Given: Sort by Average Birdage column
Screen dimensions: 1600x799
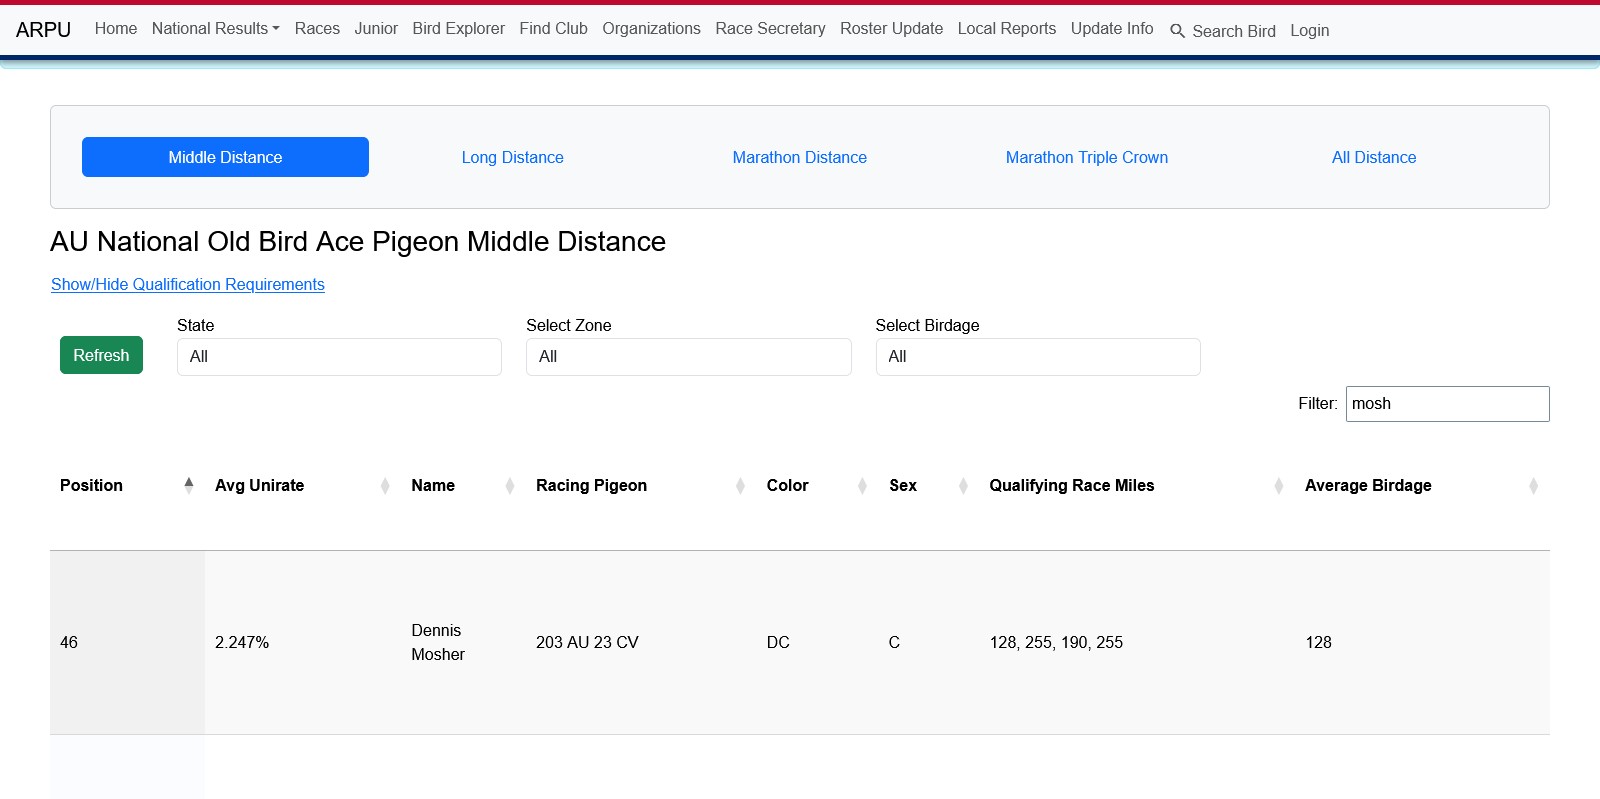Looking at the screenshot, I should [1367, 485].
